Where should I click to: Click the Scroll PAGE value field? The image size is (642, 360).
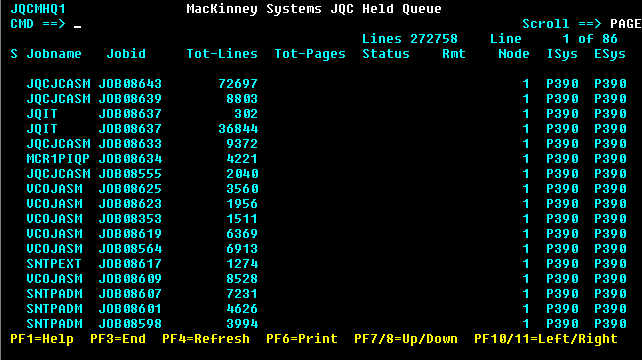(626, 24)
